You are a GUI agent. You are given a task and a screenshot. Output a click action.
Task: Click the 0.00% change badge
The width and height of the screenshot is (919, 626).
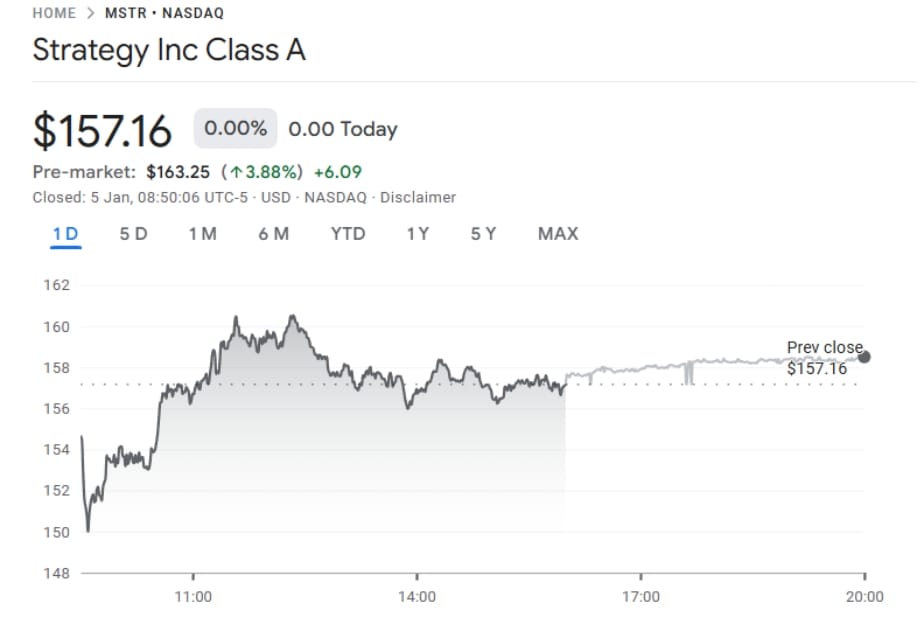pos(235,129)
